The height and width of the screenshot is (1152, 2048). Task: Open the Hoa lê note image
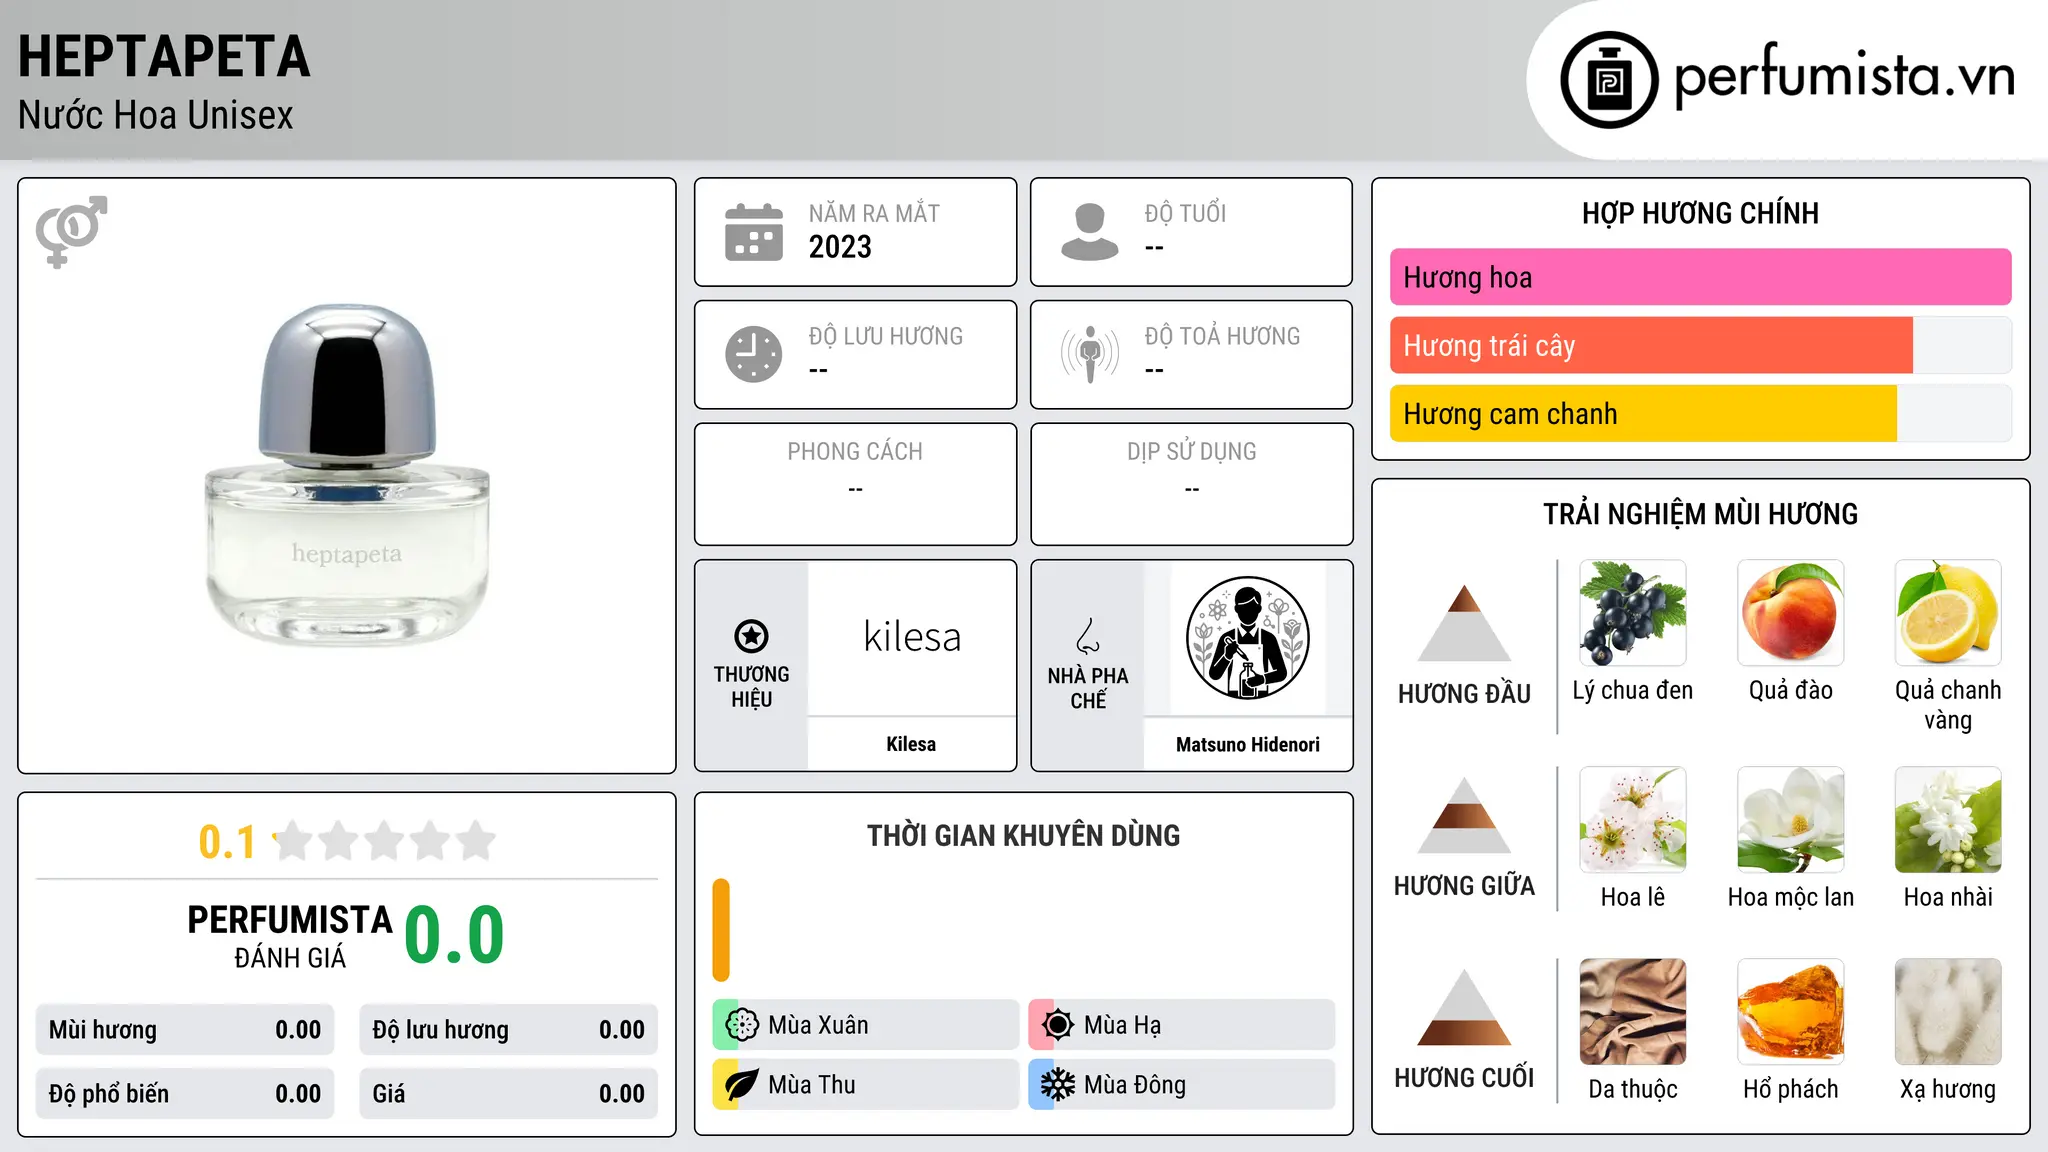click(x=1632, y=820)
